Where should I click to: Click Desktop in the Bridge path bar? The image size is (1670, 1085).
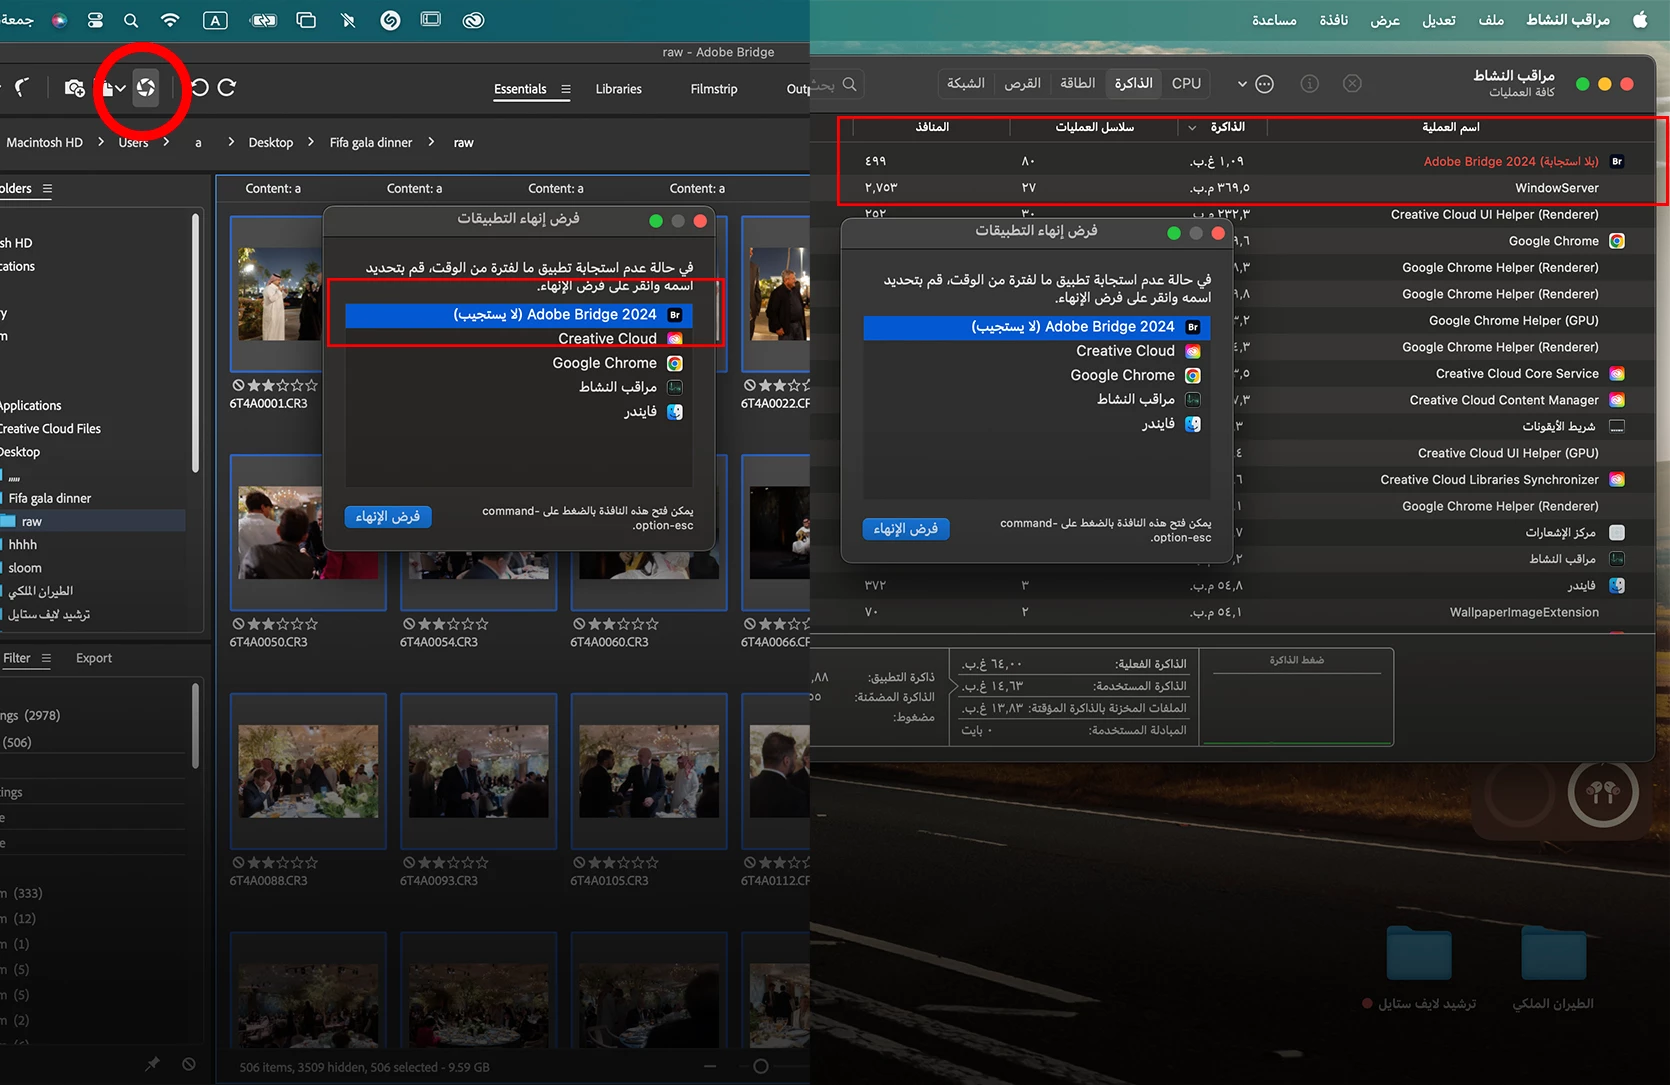pyautogui.click(x=270, y=142)
